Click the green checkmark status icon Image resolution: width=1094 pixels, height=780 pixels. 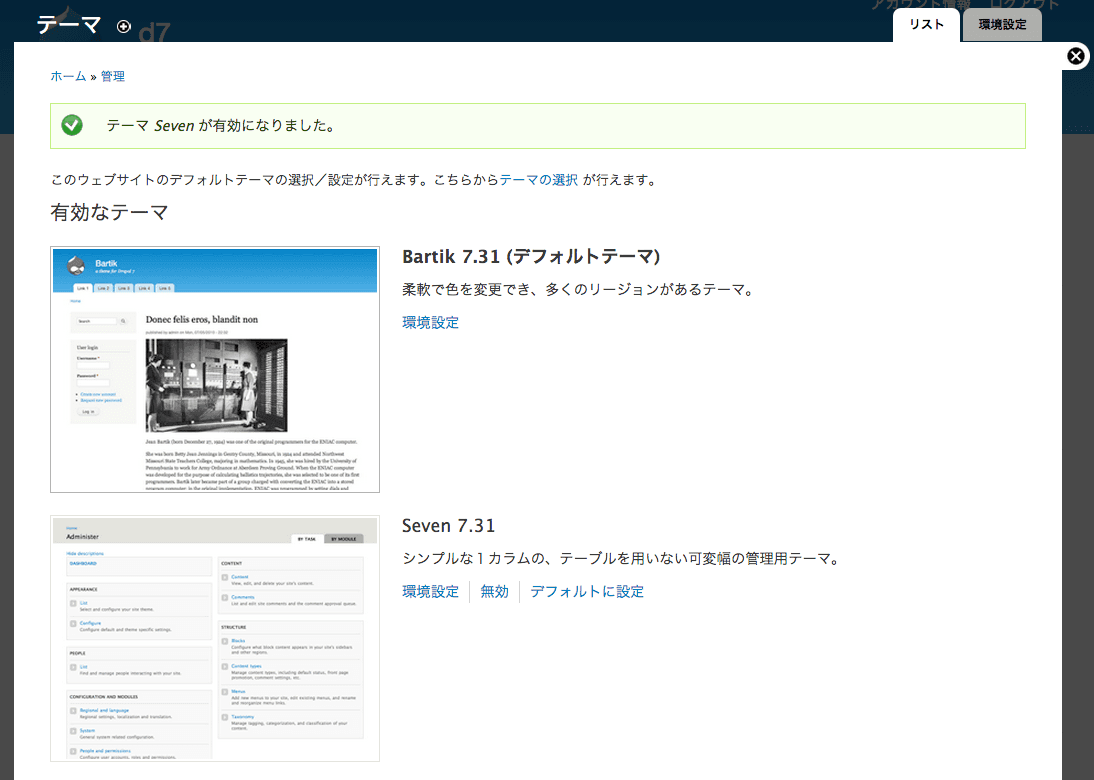72,126
